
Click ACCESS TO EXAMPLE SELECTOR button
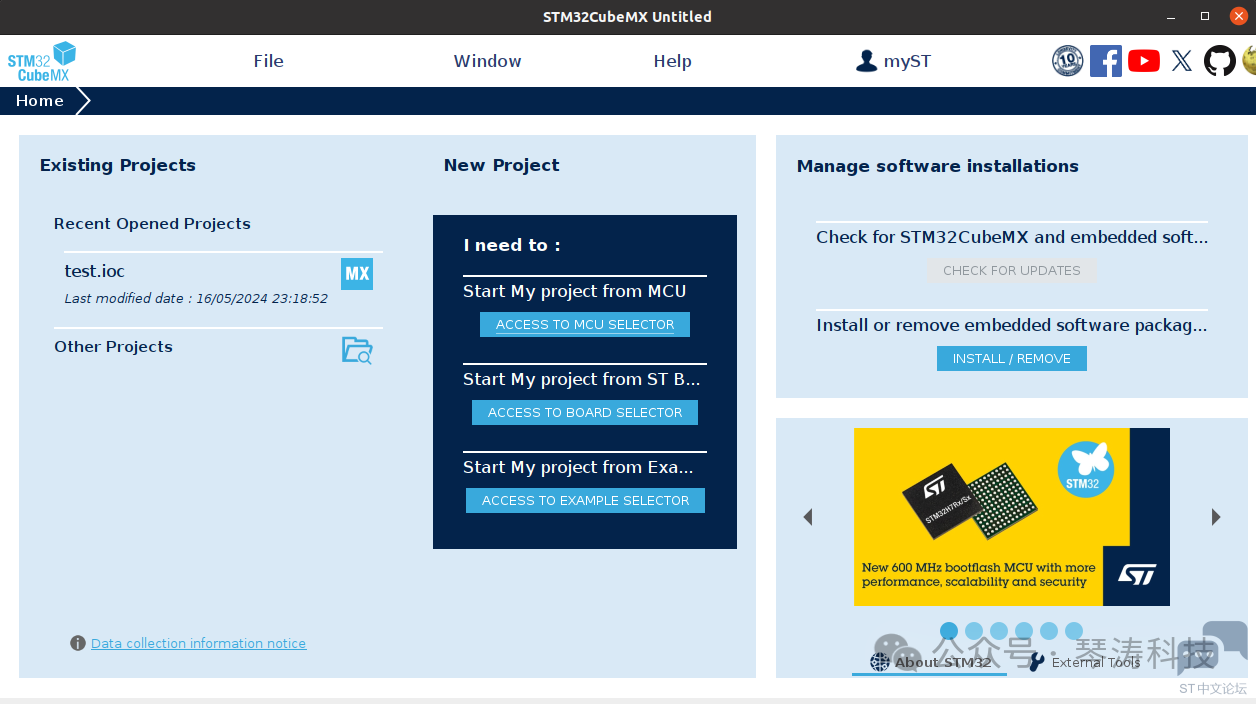(x=585, y=501)
